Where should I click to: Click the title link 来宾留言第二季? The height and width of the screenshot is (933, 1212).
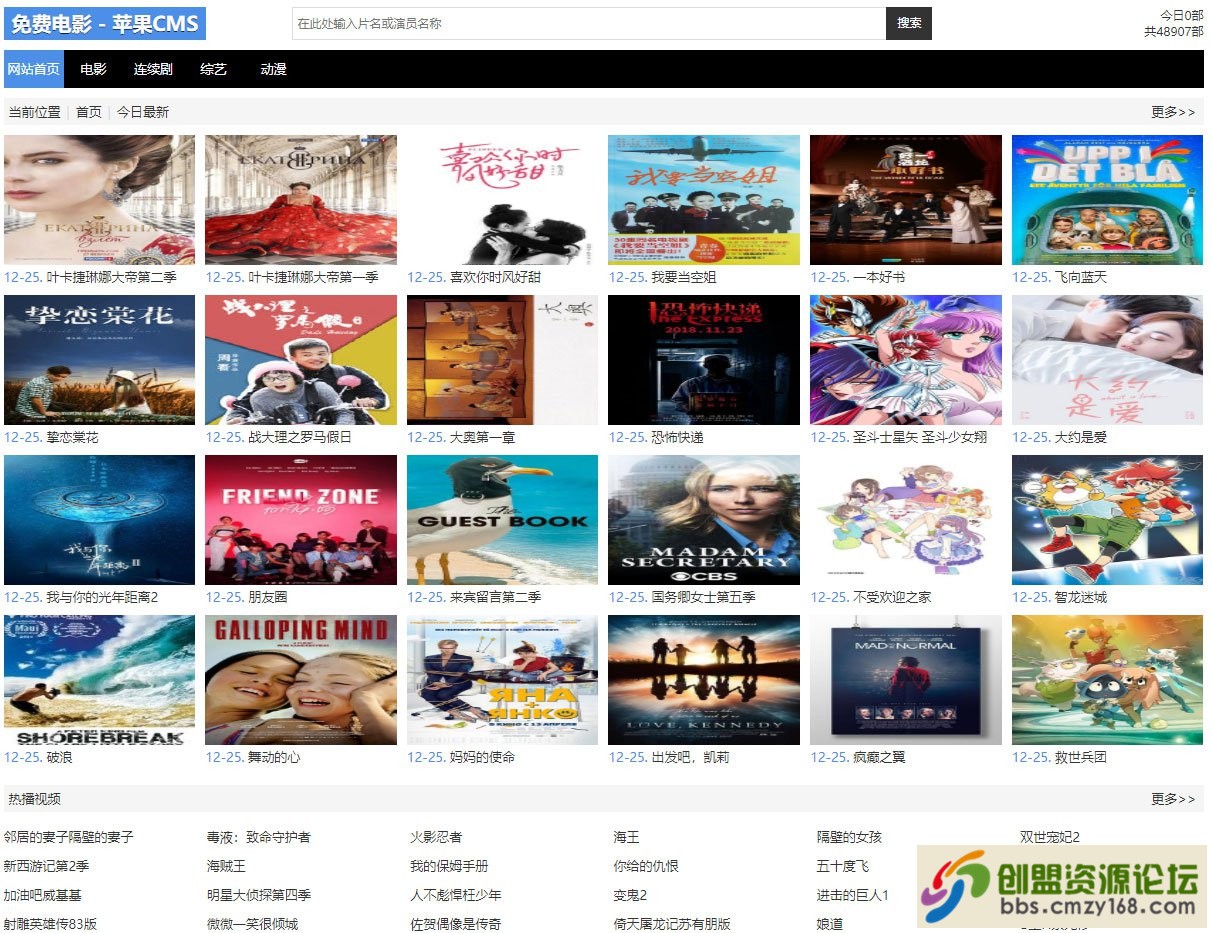click(x=495, y=597)
